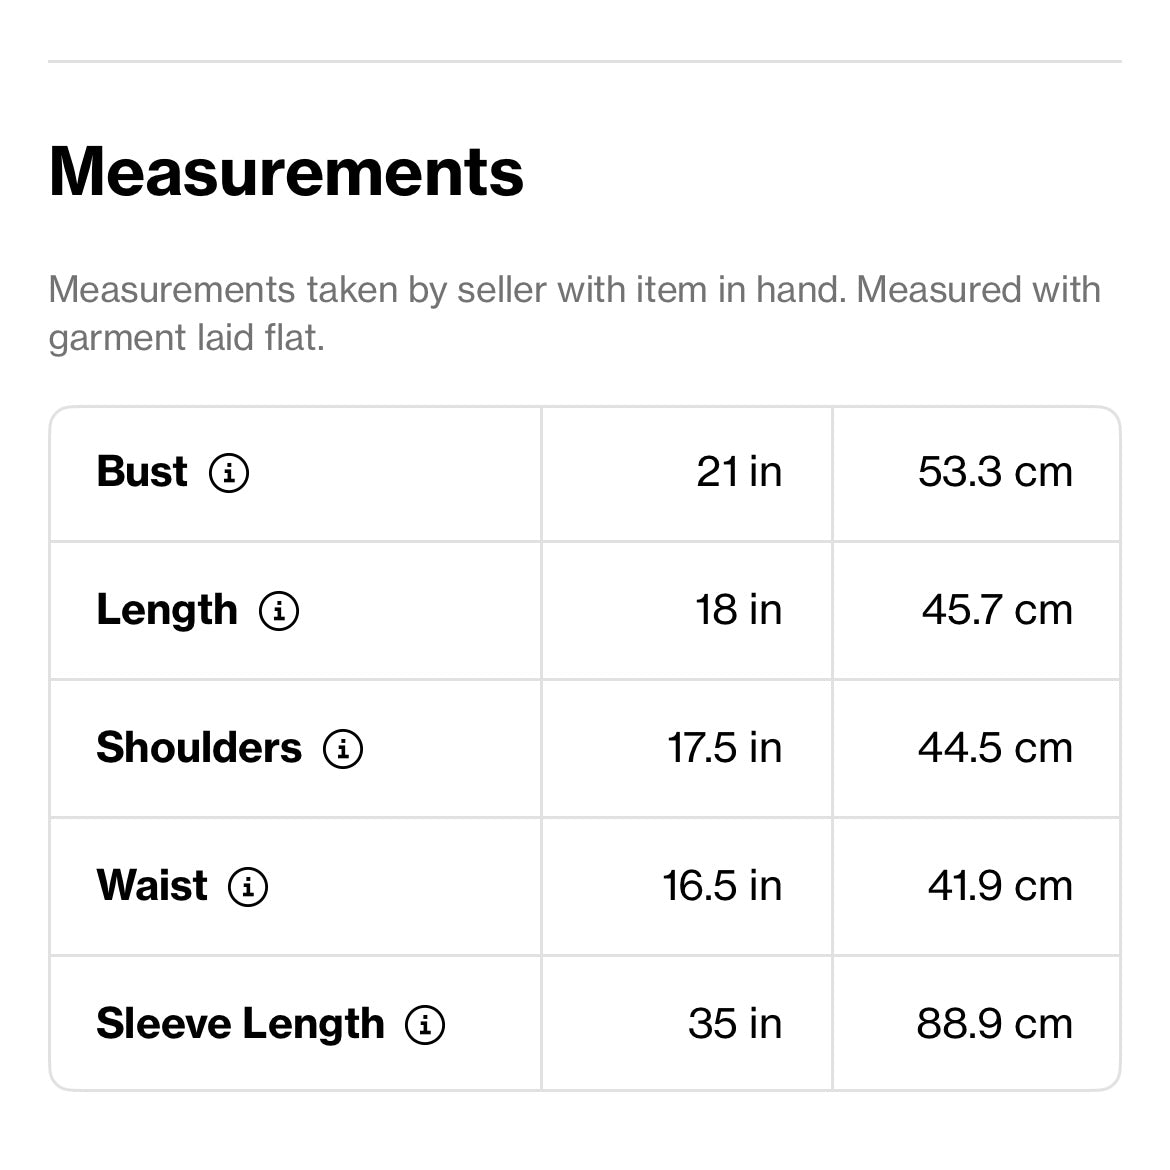This screenshot has height=1170, width=1170.
Task: Click the Shoulders row label
Action: [199, 748]
